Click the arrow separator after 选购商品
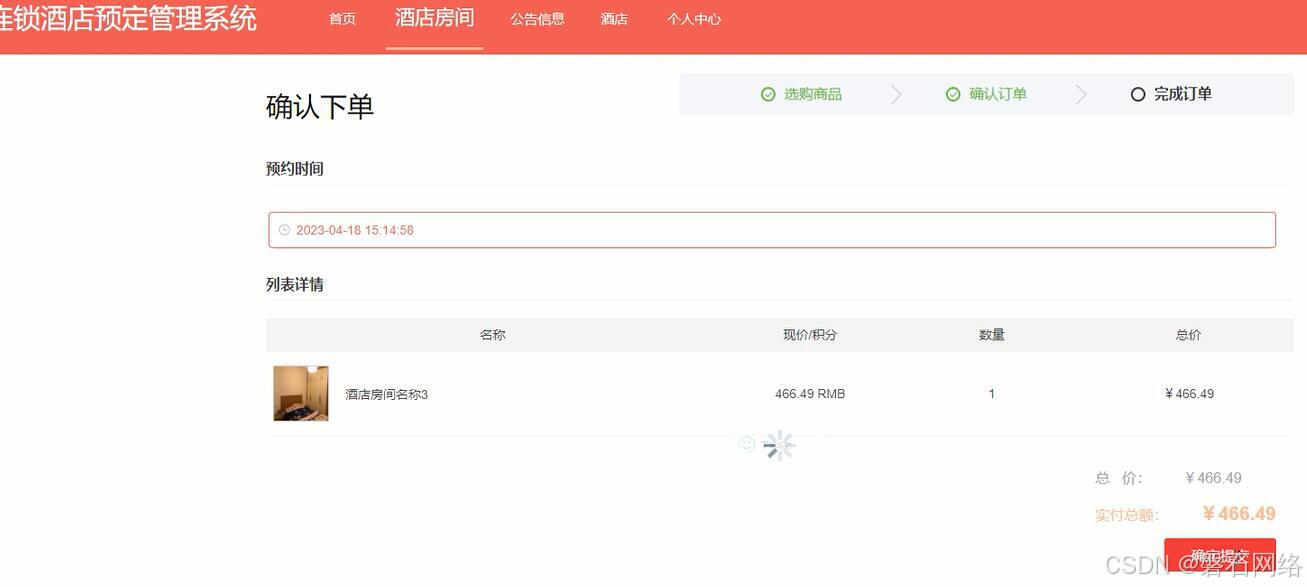Viewport: 1307px width, 587px height. (x=896, y=92)
